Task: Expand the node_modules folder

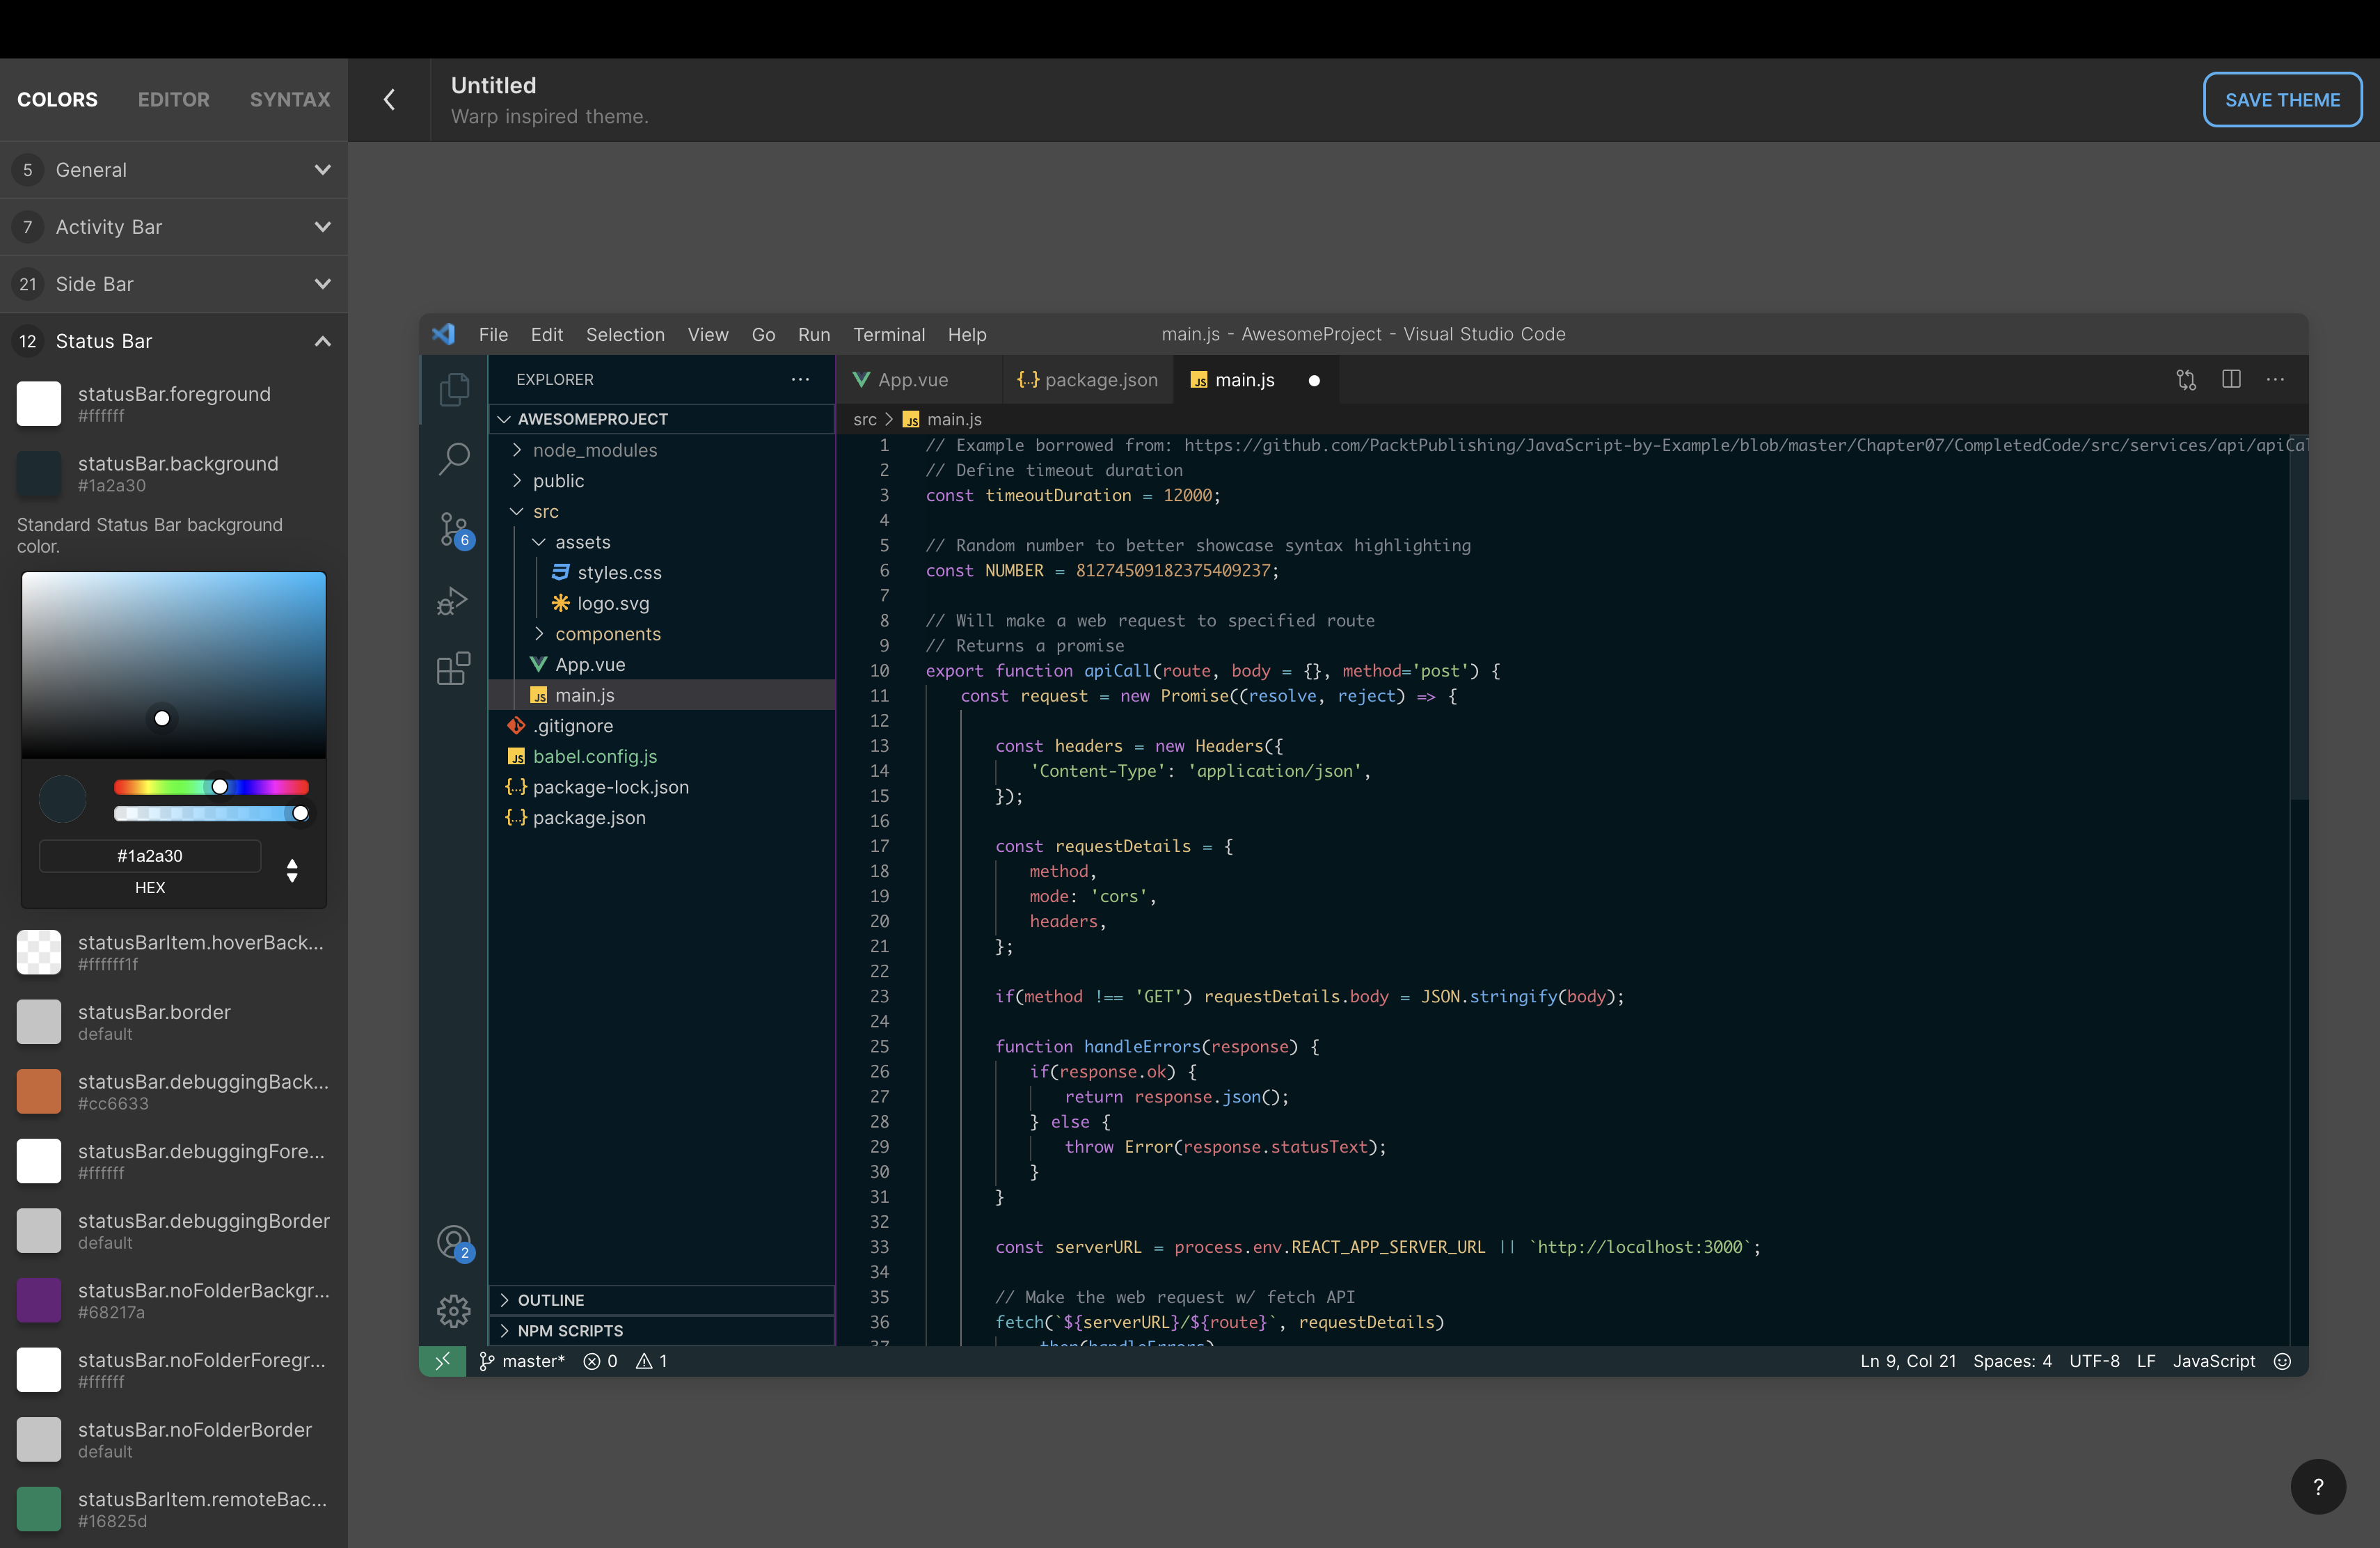Action: [595, 450]
